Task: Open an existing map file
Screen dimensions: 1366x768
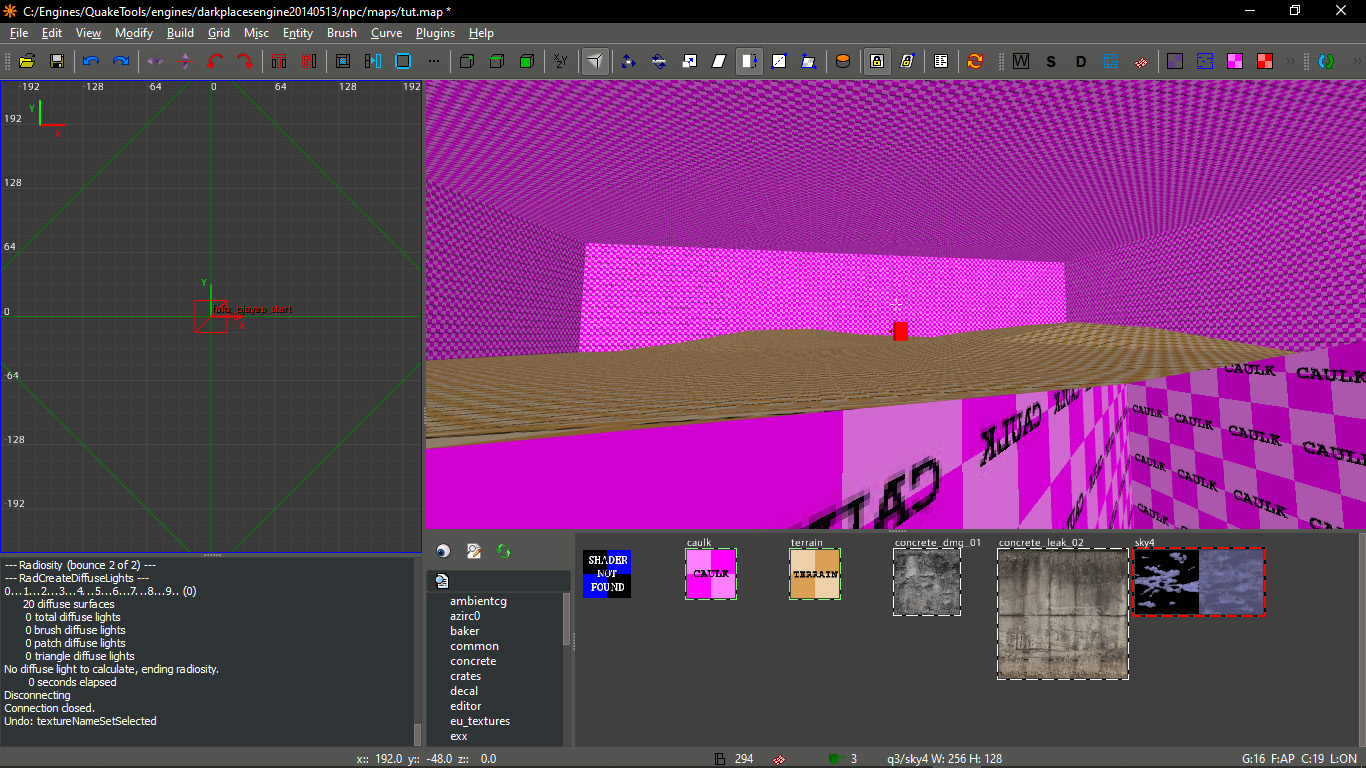Action: [x=27, y=61]
